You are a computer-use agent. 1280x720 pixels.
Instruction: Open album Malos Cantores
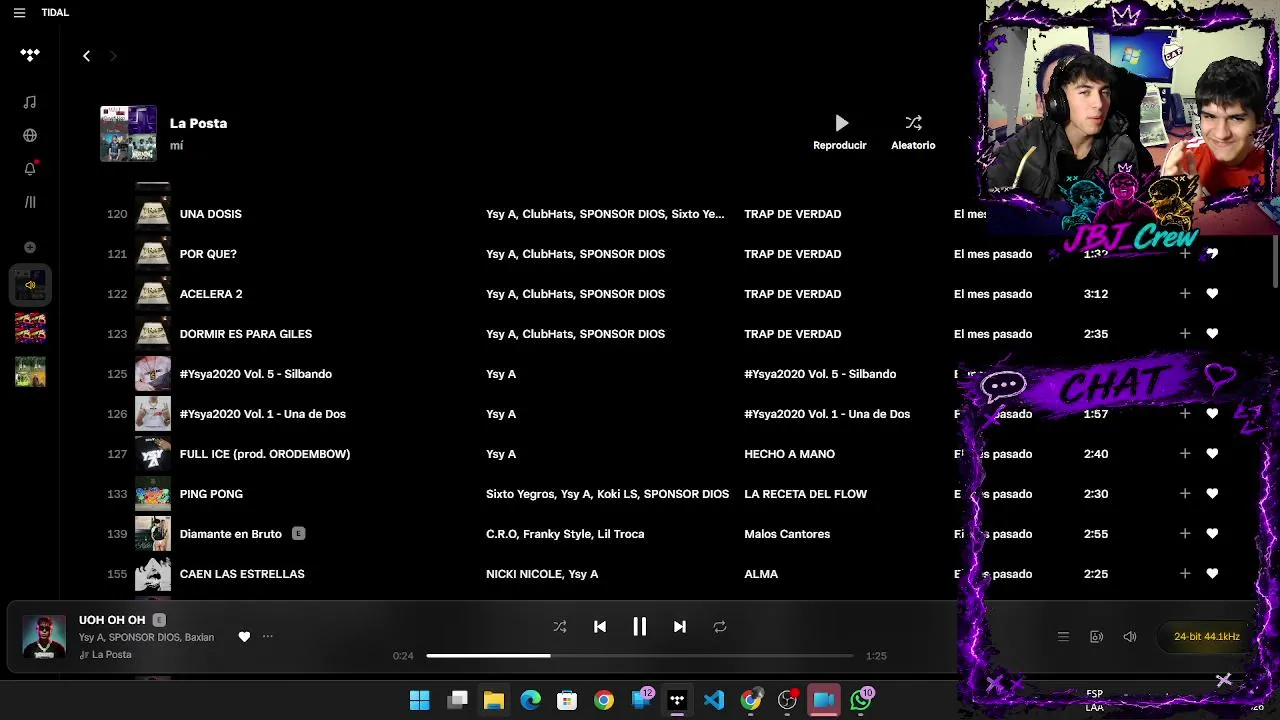tap(787, 534)
